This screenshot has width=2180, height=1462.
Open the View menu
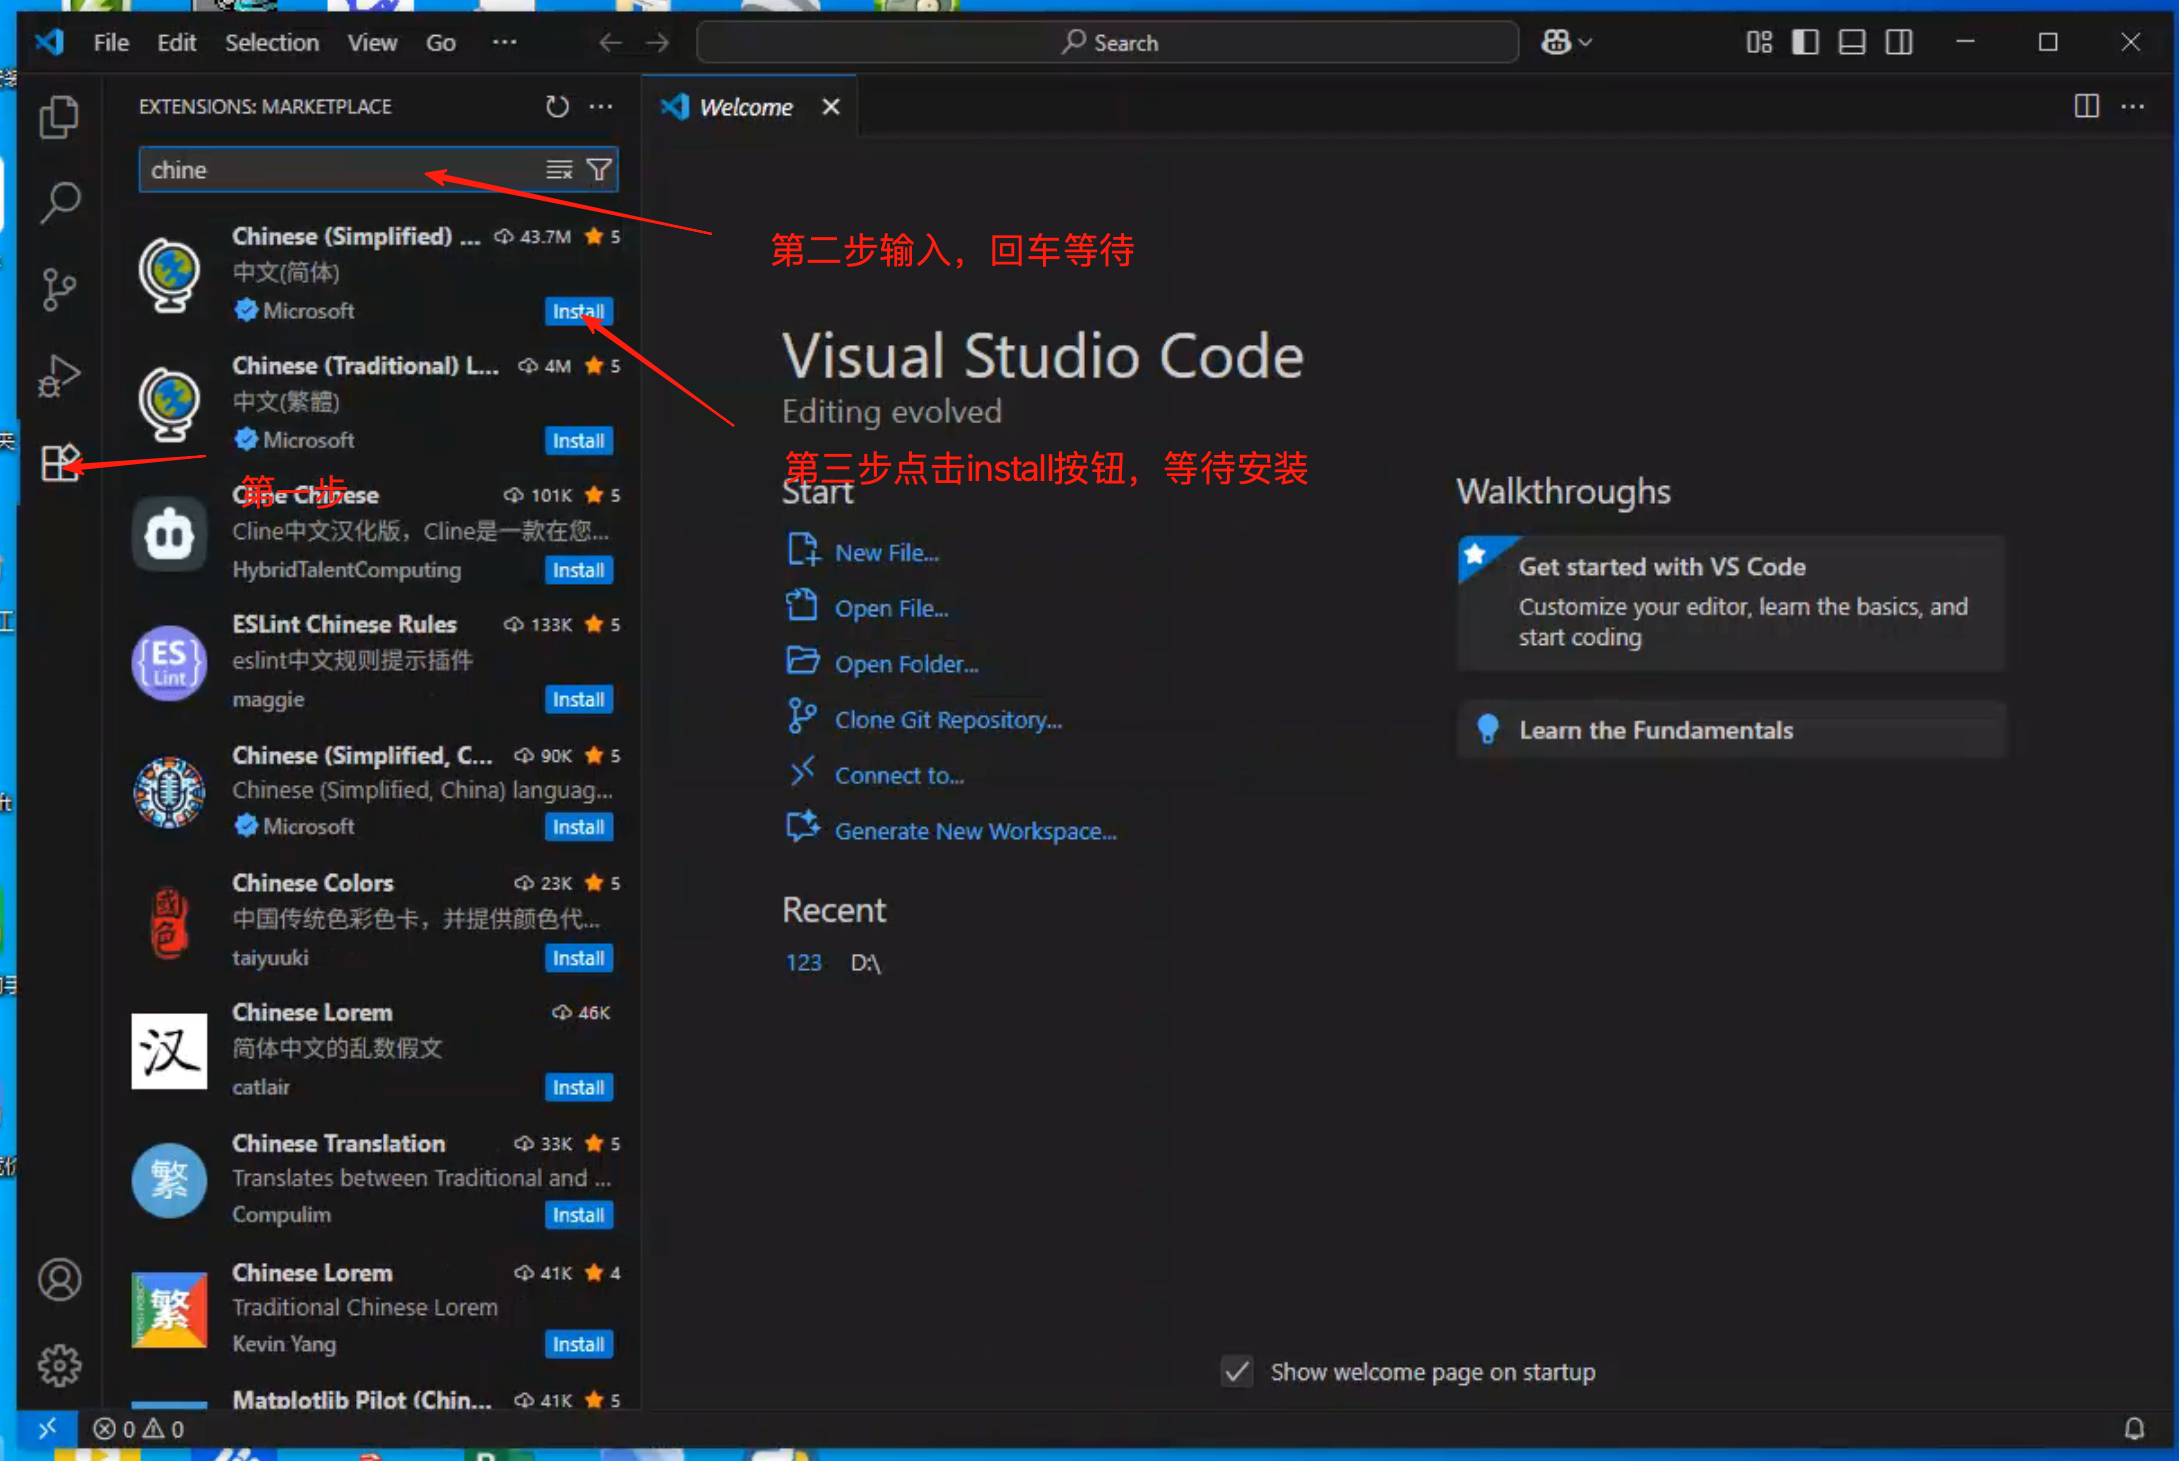coord(372,42)
